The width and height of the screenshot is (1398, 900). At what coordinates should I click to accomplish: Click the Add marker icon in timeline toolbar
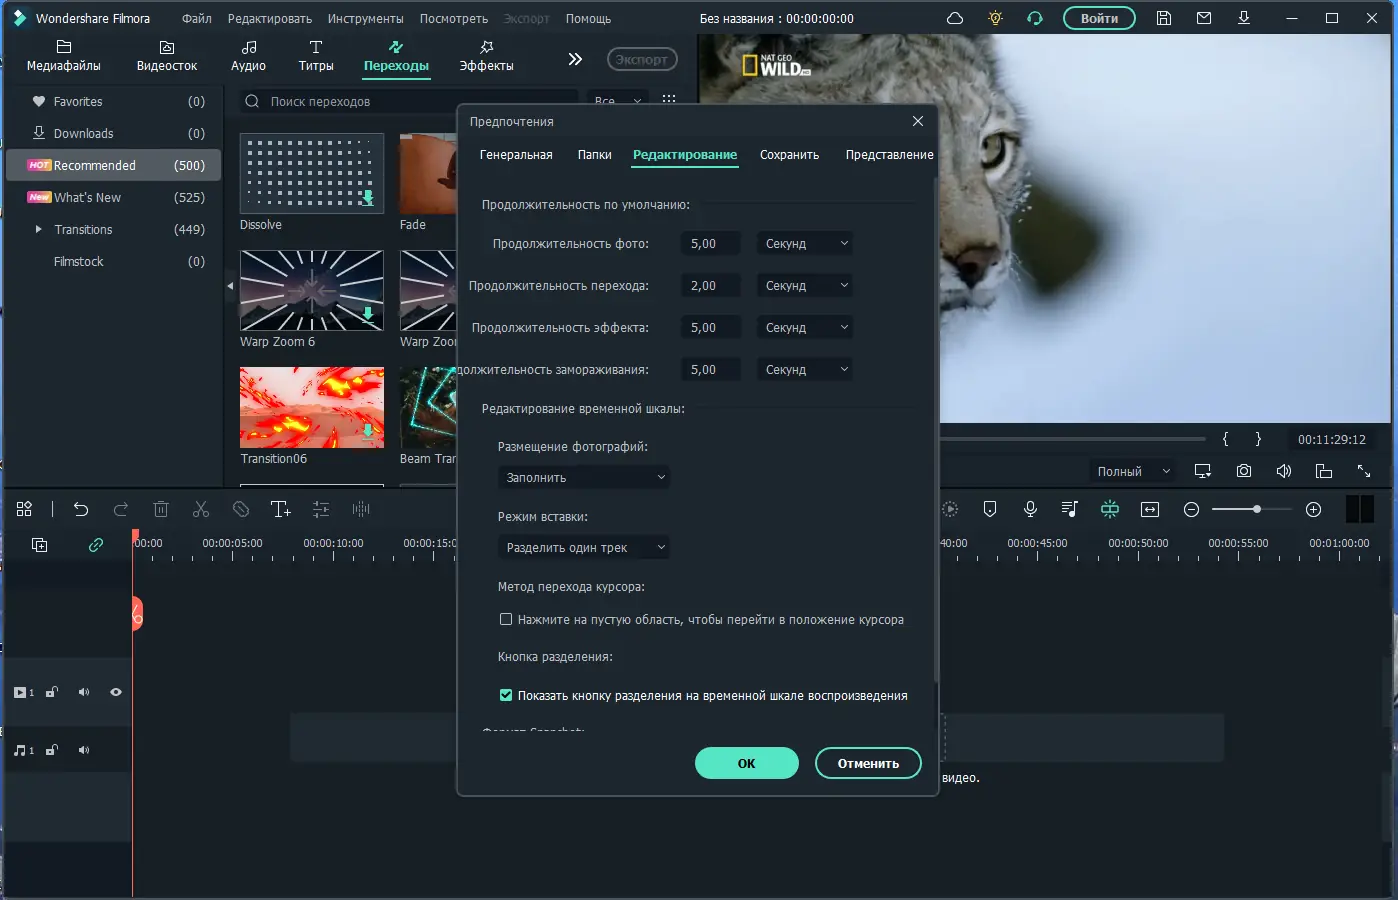point(990,509)
